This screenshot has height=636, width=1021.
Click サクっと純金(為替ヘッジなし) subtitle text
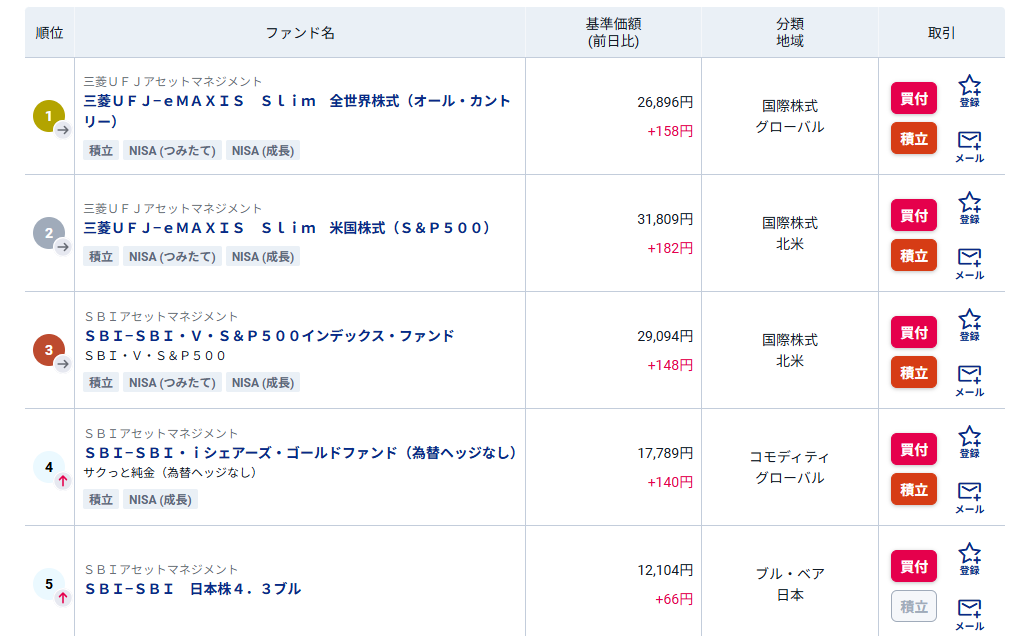click(x=170, y=473)
